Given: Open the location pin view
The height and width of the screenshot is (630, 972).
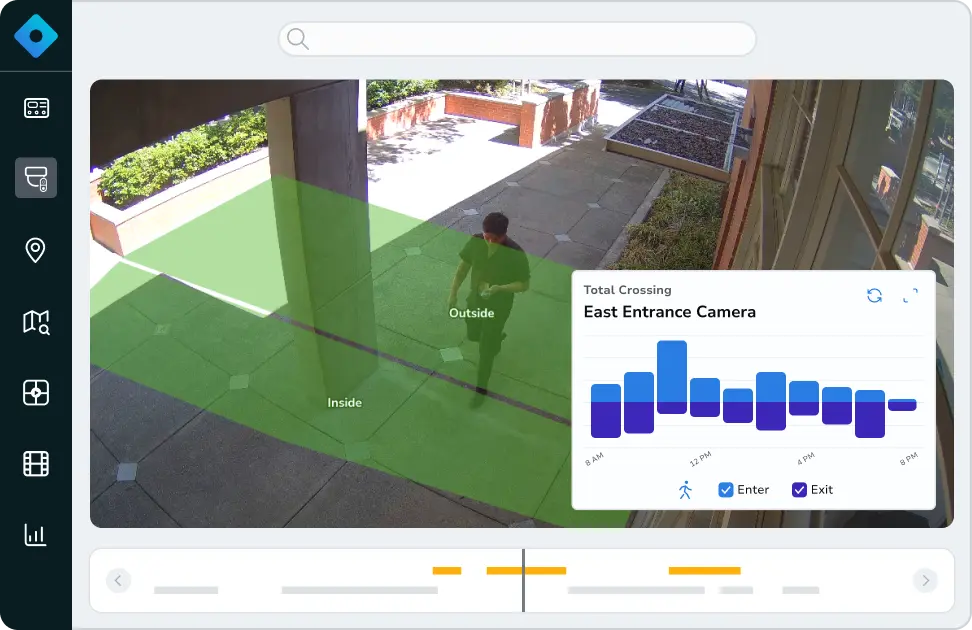Looking at the screenshot, I should coord(35,249).
